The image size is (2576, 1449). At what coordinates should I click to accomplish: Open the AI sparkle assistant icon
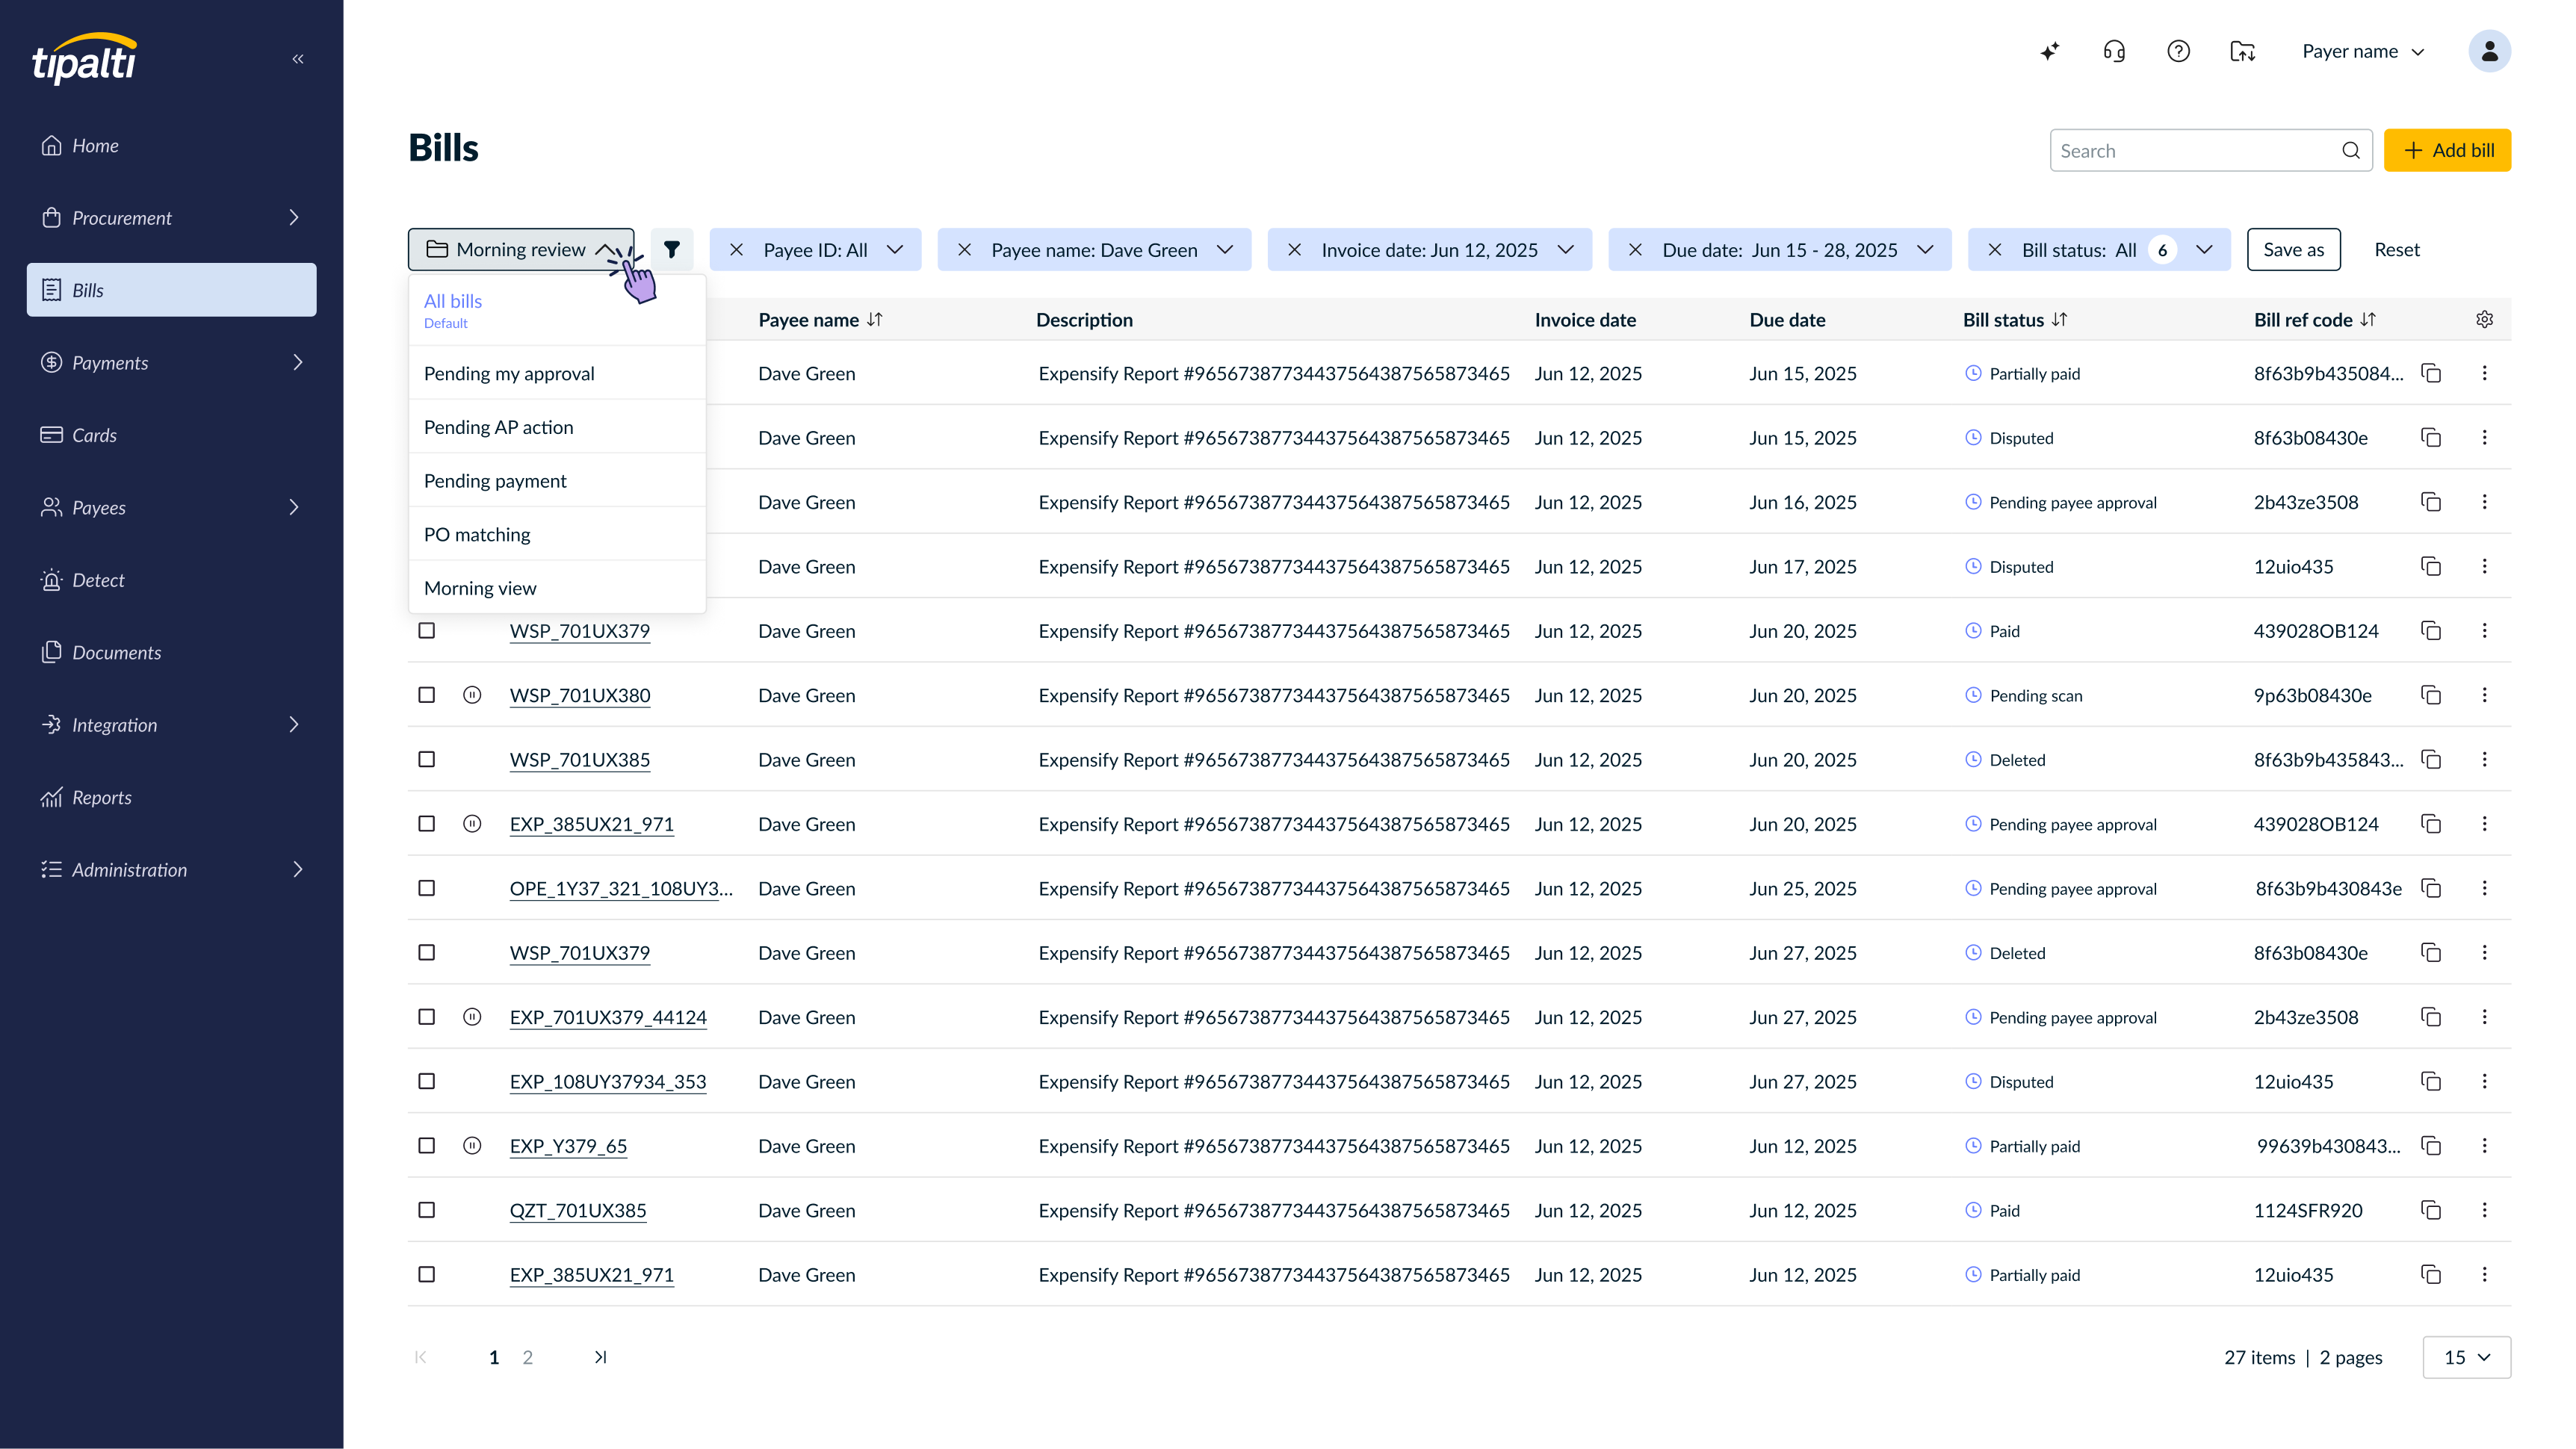coord(2049,51)
